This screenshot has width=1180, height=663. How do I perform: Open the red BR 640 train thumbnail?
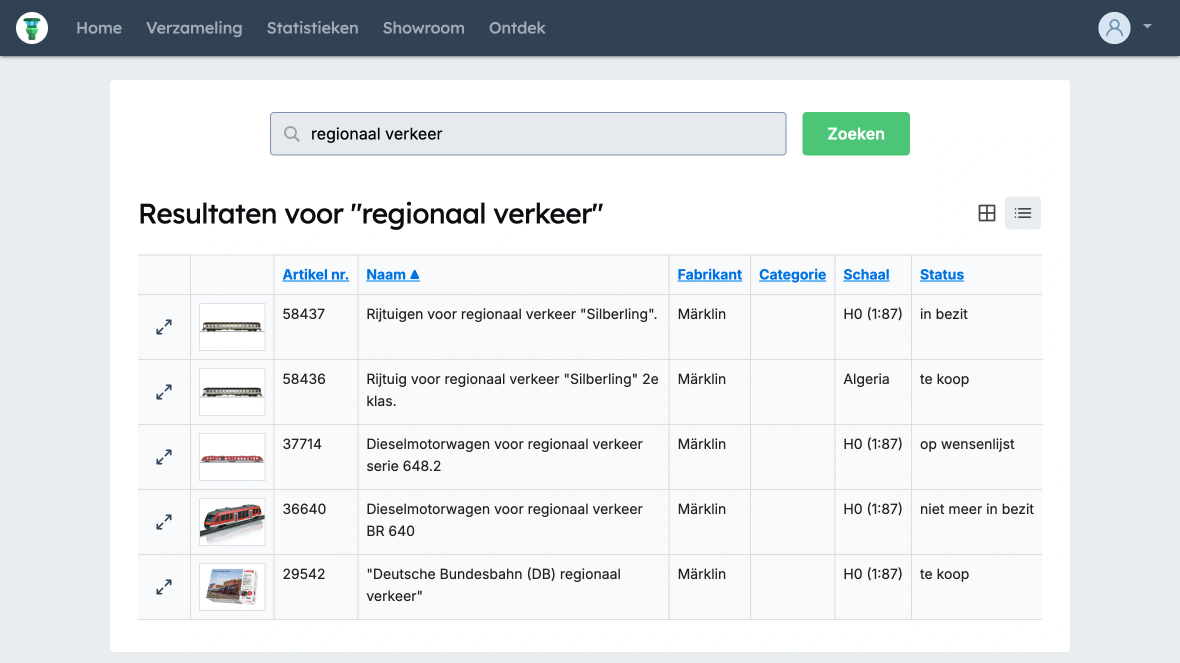pyautogui.click(x=232, y=522)
